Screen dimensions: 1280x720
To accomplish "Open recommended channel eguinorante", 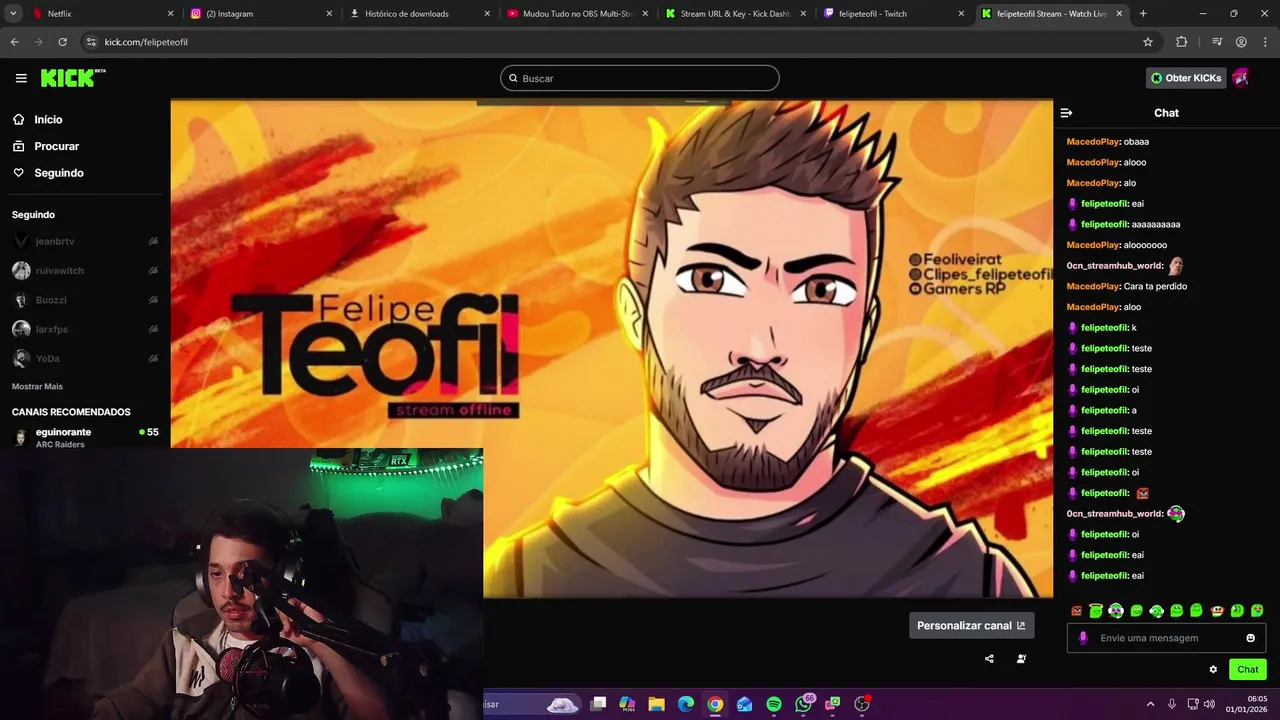I will [x=85, y=438].
